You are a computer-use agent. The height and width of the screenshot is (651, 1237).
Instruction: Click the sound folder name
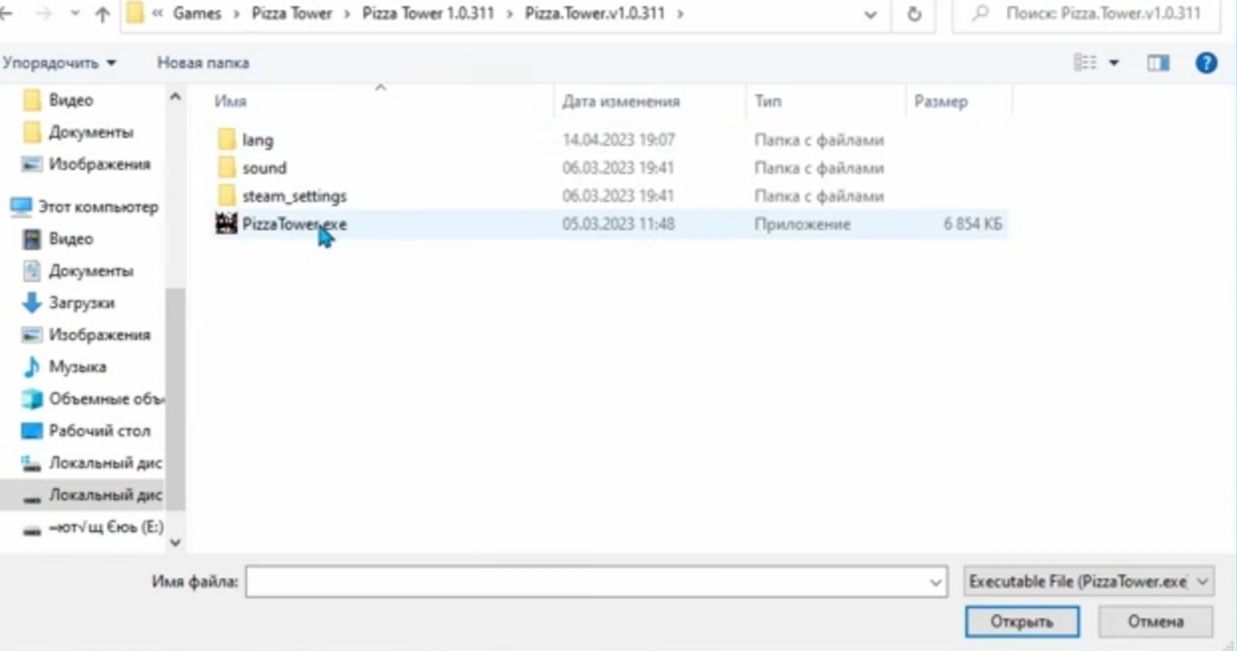[x=264, y=168]
